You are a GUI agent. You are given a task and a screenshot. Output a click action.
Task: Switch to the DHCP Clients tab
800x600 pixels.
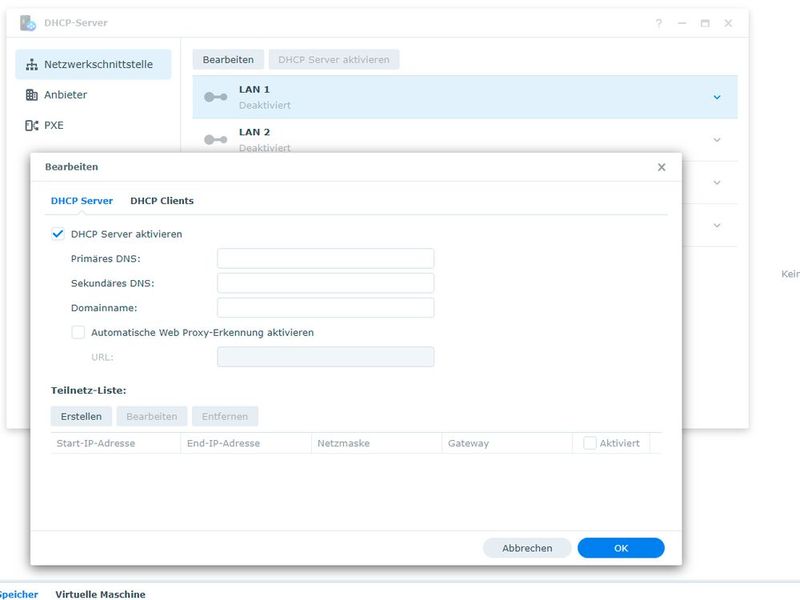click(x=161, y=200)
